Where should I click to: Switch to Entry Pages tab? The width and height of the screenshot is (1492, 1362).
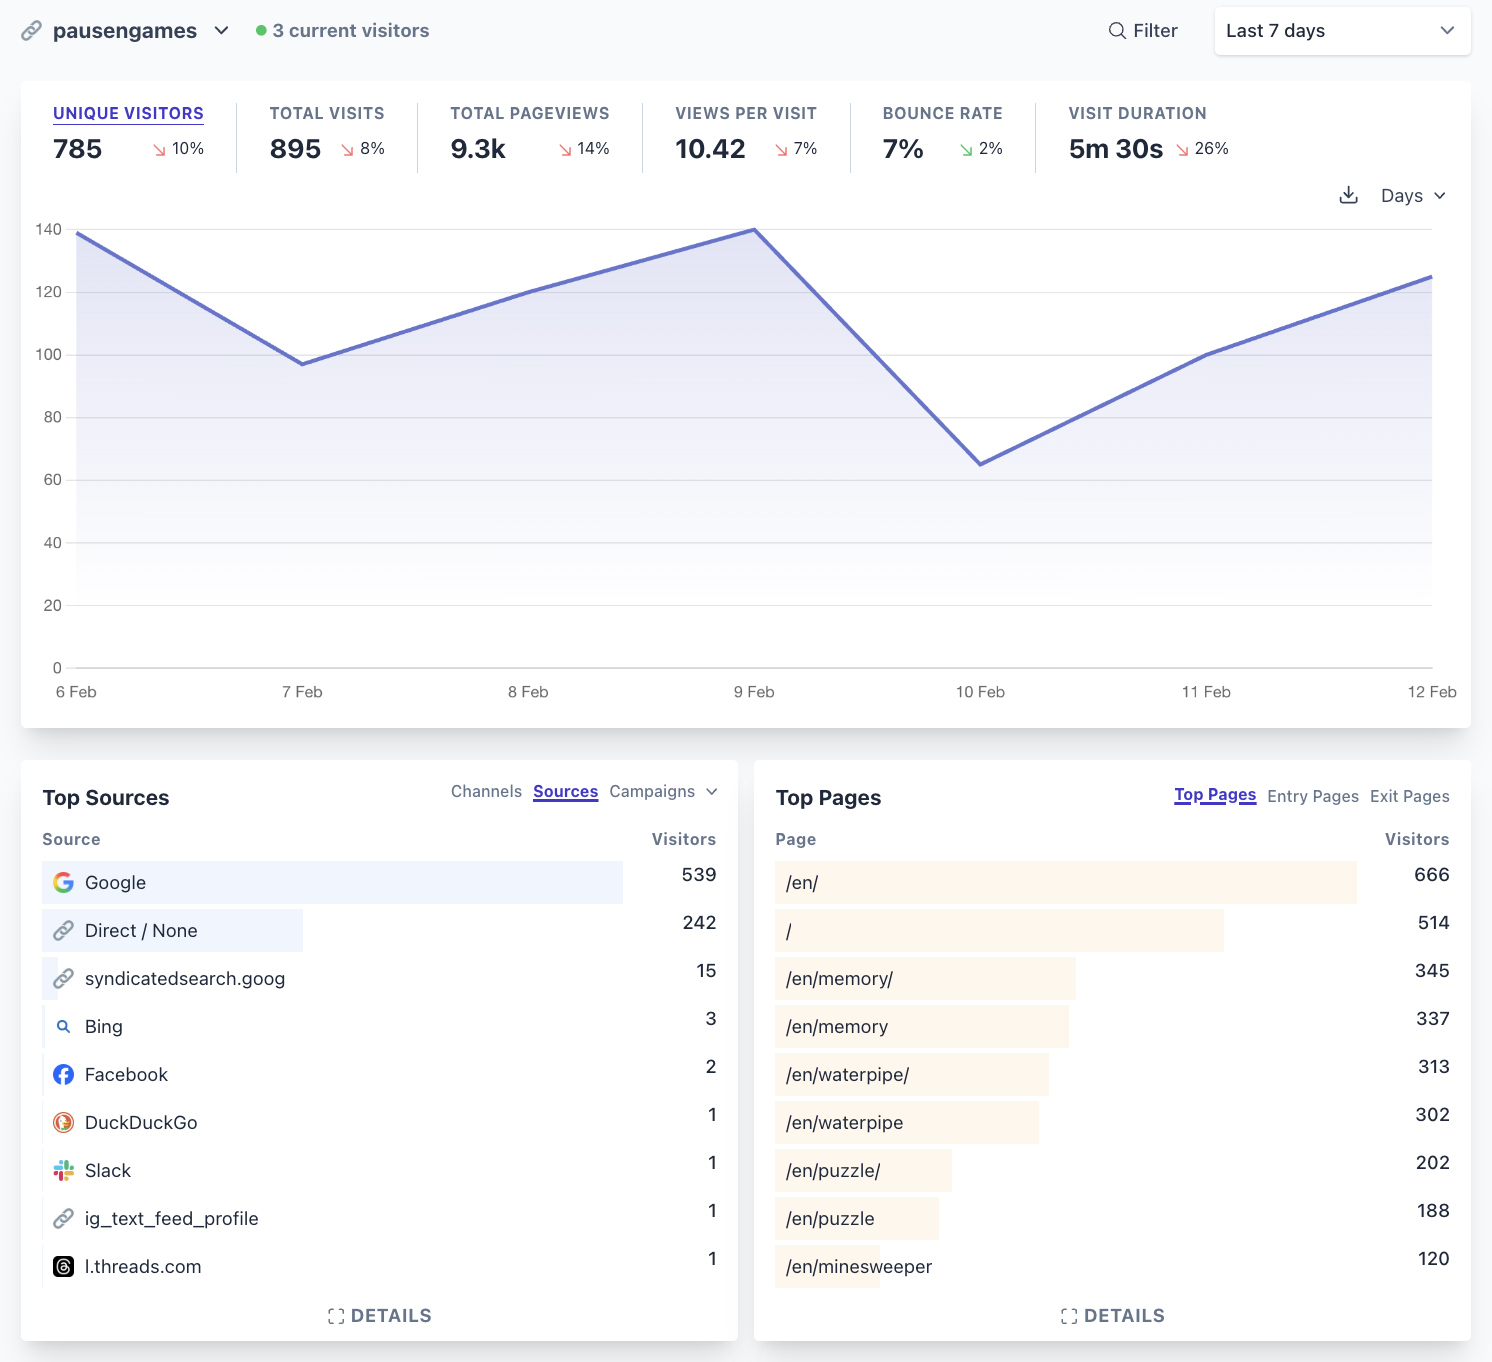coord(1313,796)
